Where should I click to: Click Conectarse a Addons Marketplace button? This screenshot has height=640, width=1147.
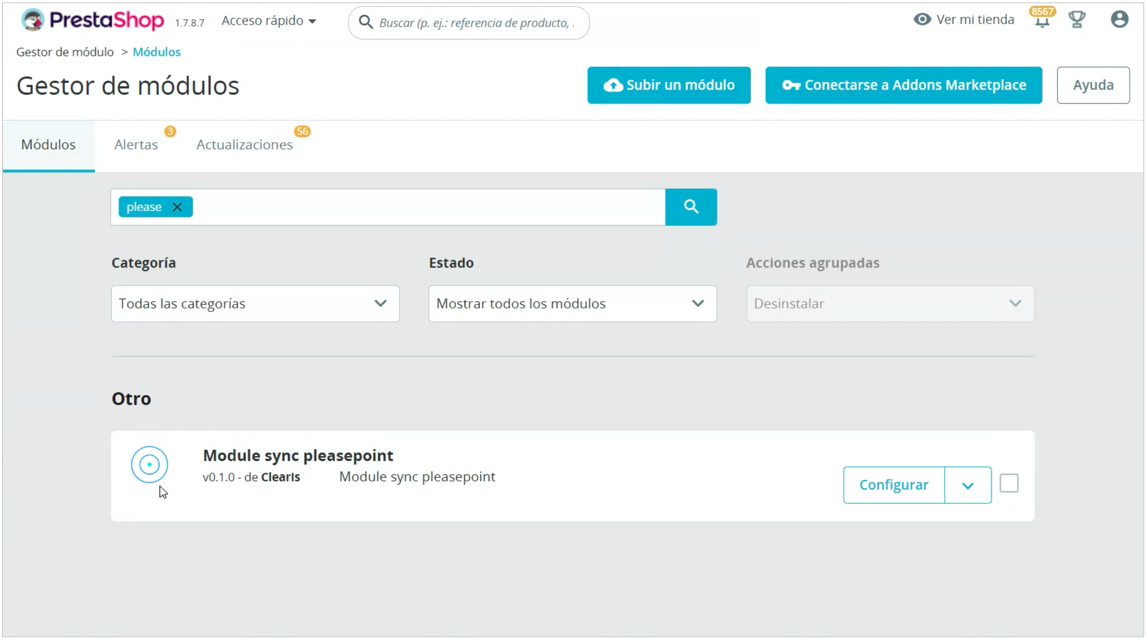(x=903, y=85)
